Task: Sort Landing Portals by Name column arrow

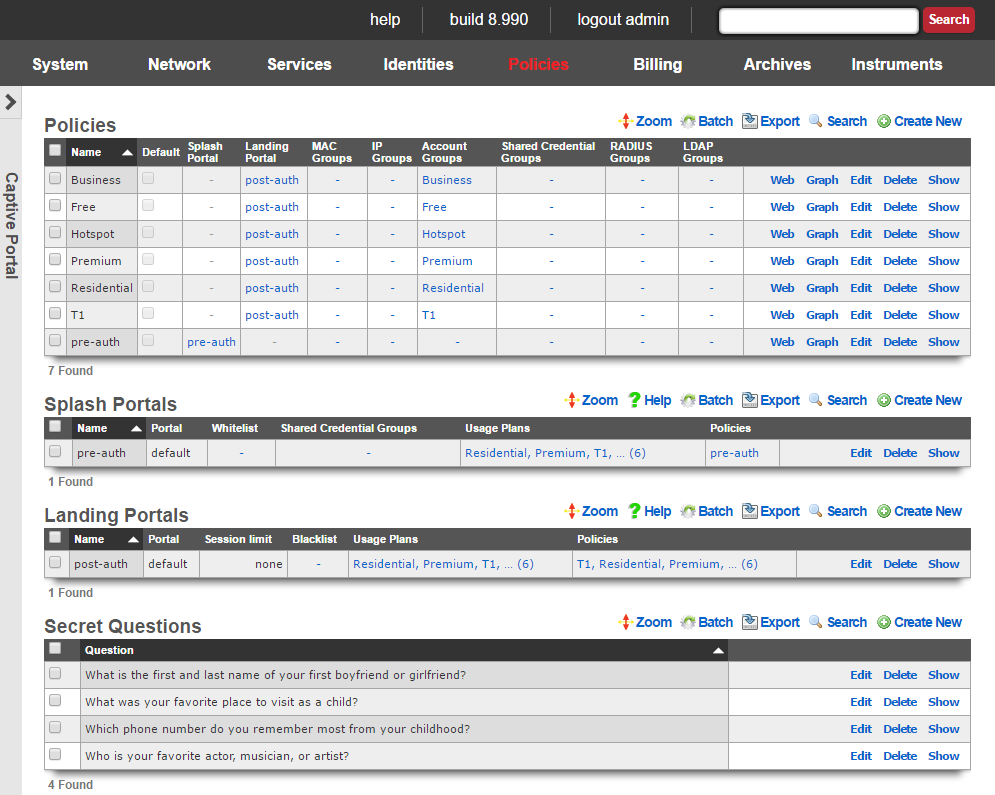Action: (x=133, y=540)
